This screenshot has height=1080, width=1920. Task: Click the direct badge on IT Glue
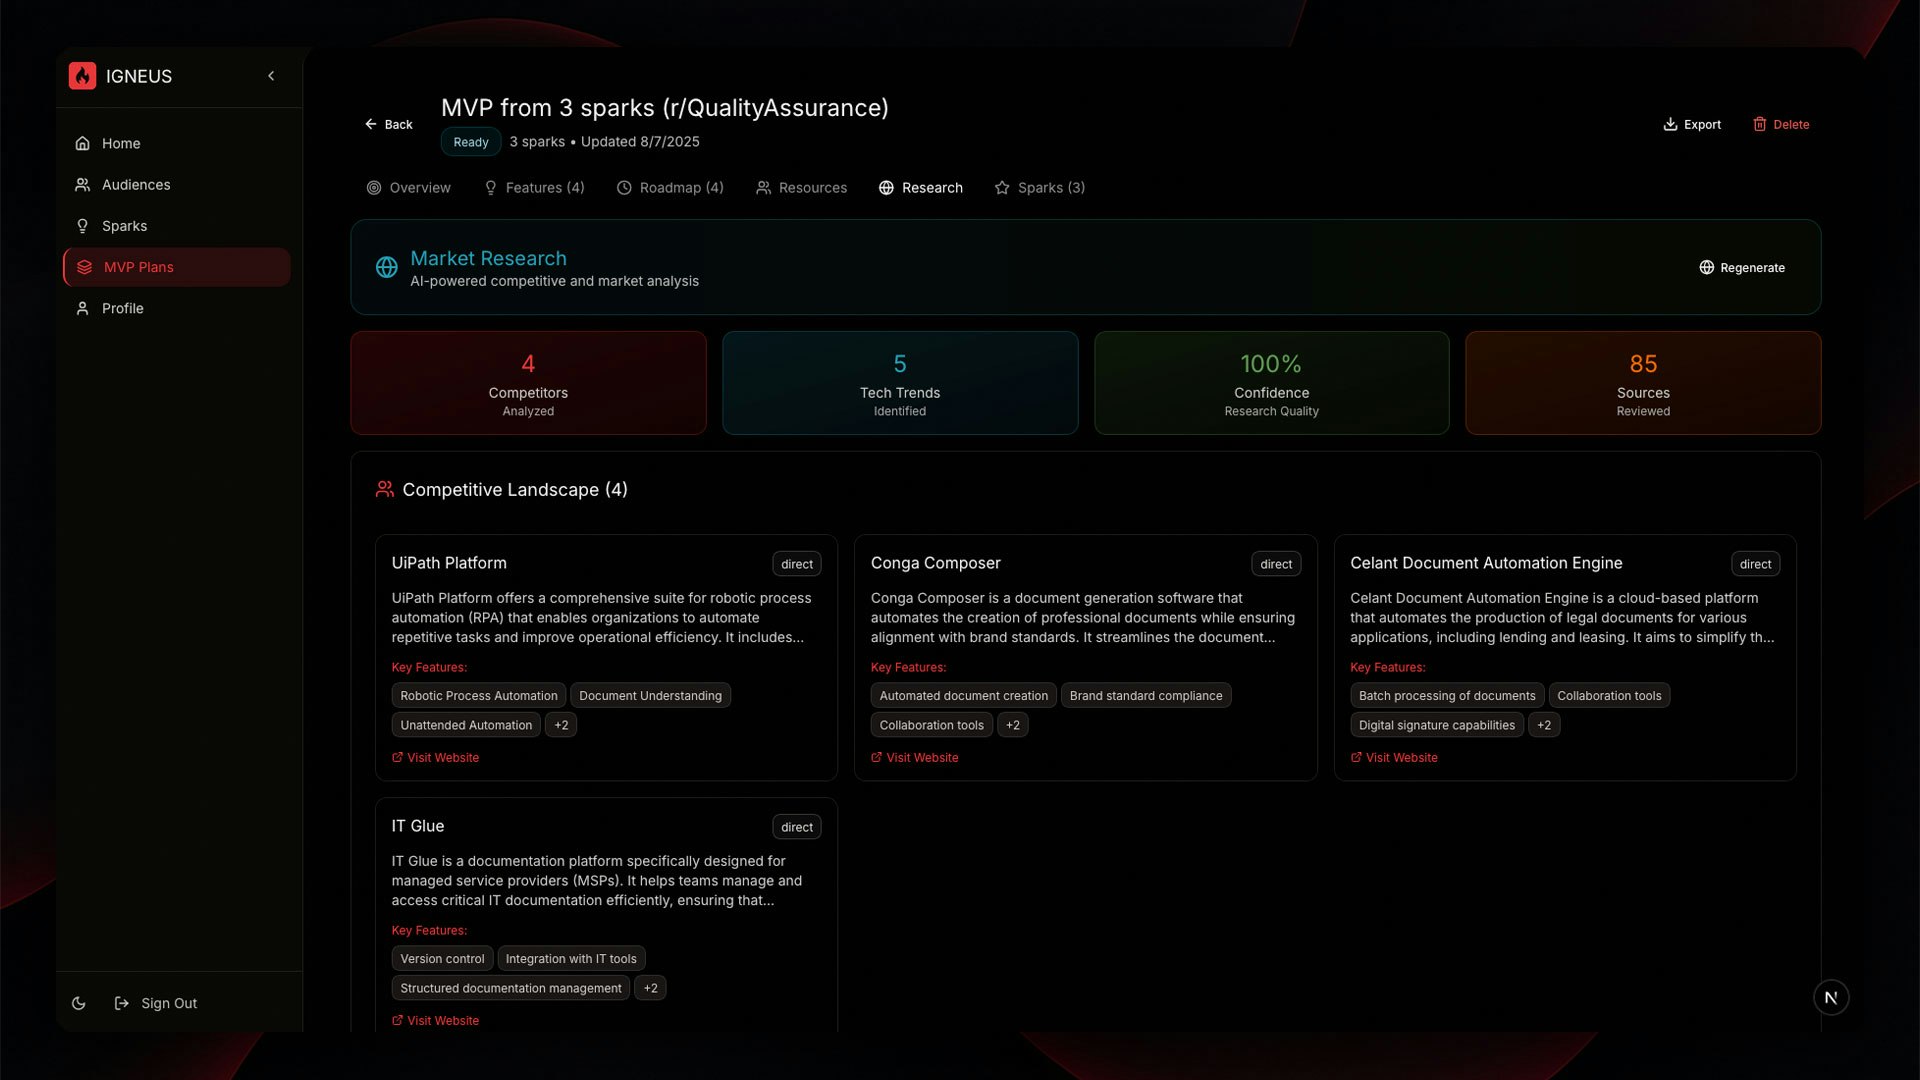(797, 827)
